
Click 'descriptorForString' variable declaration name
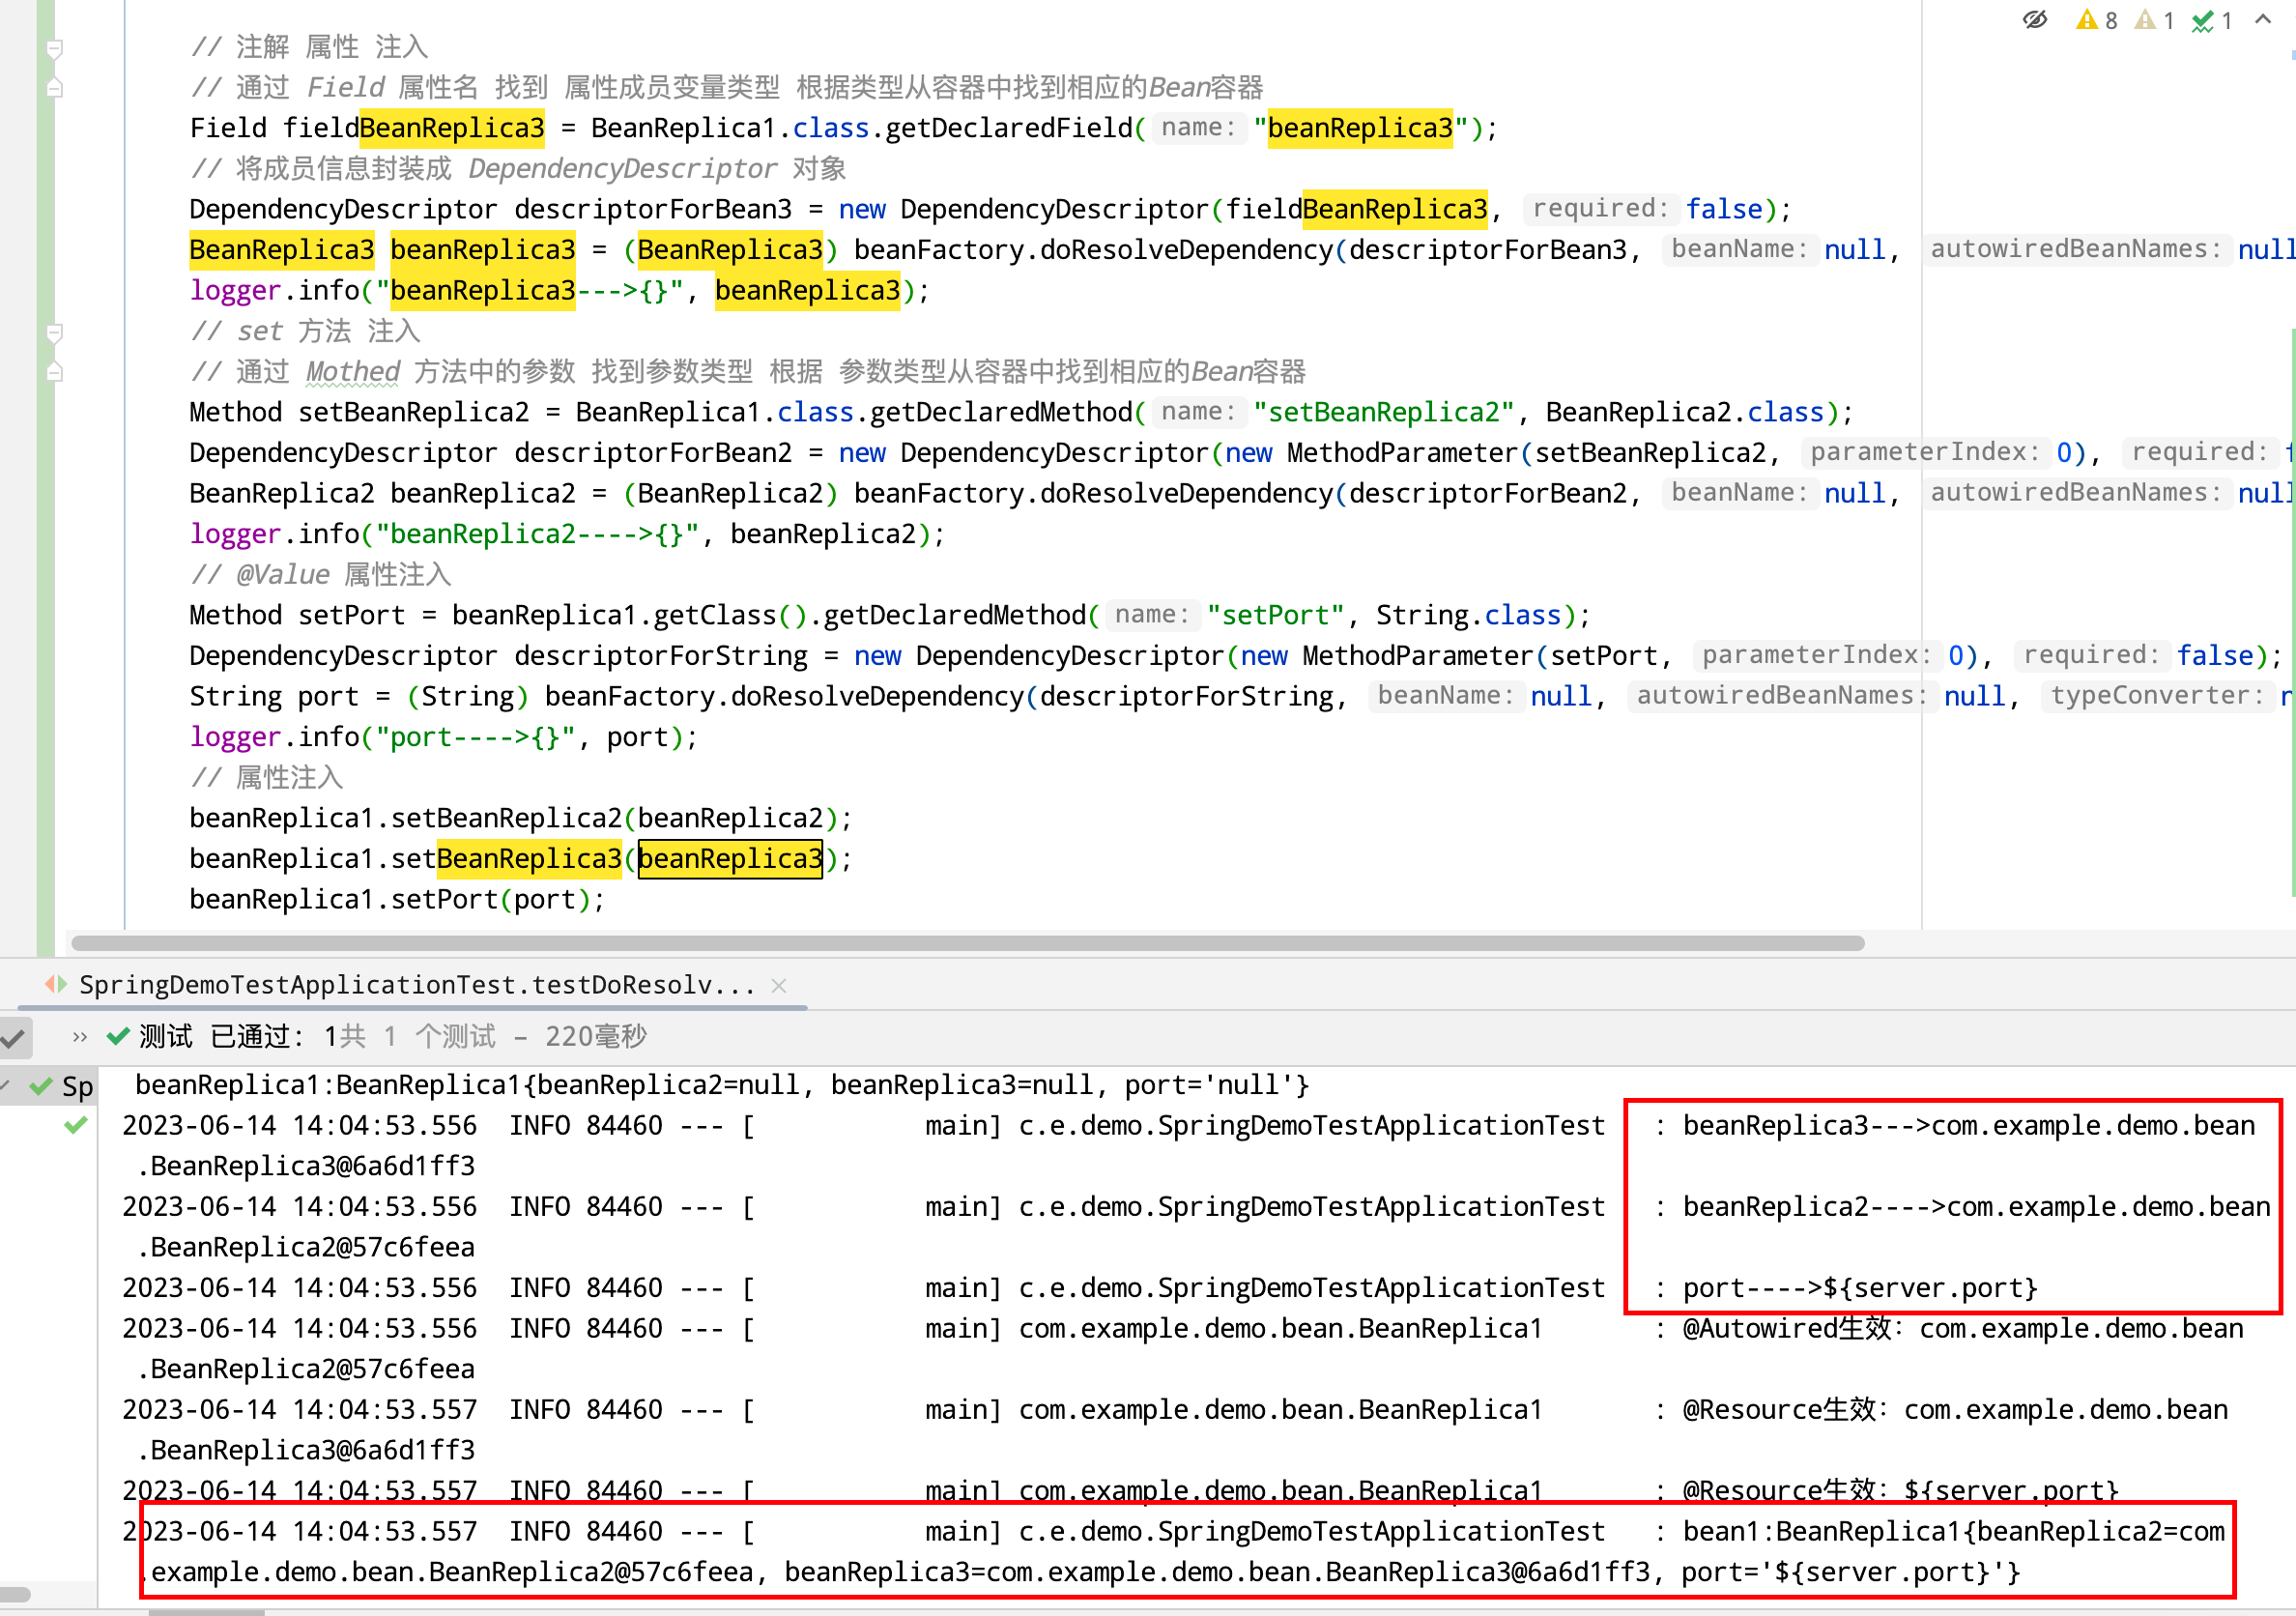click(661, 656)
